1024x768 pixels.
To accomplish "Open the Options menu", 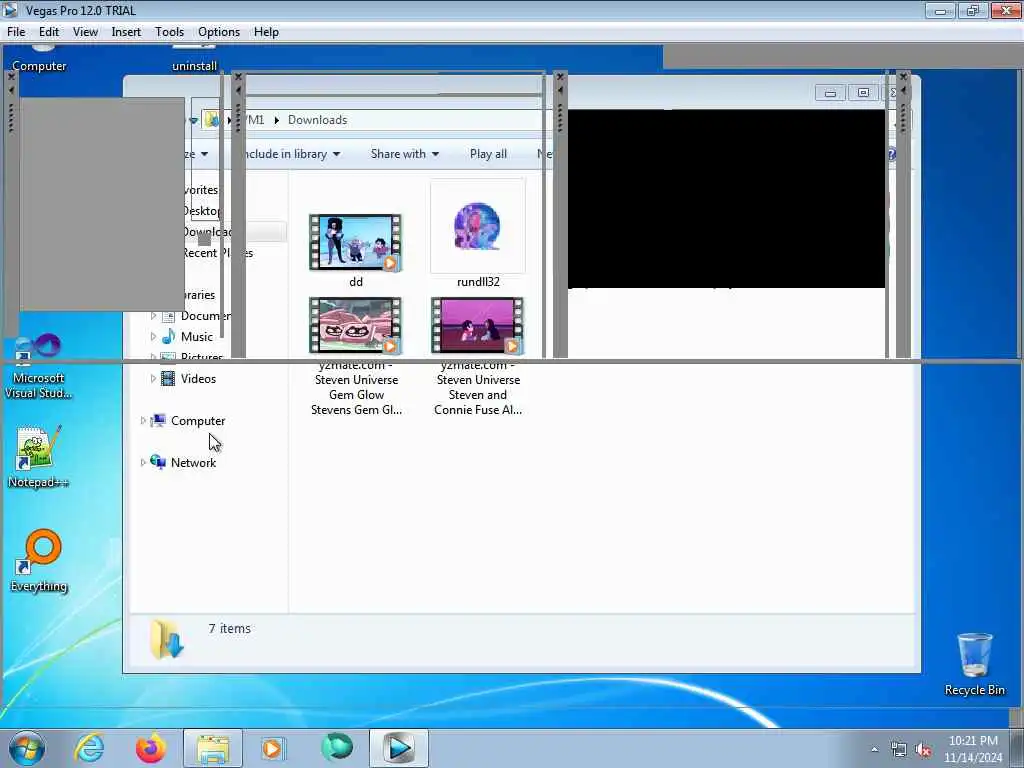I will point(219,32).
